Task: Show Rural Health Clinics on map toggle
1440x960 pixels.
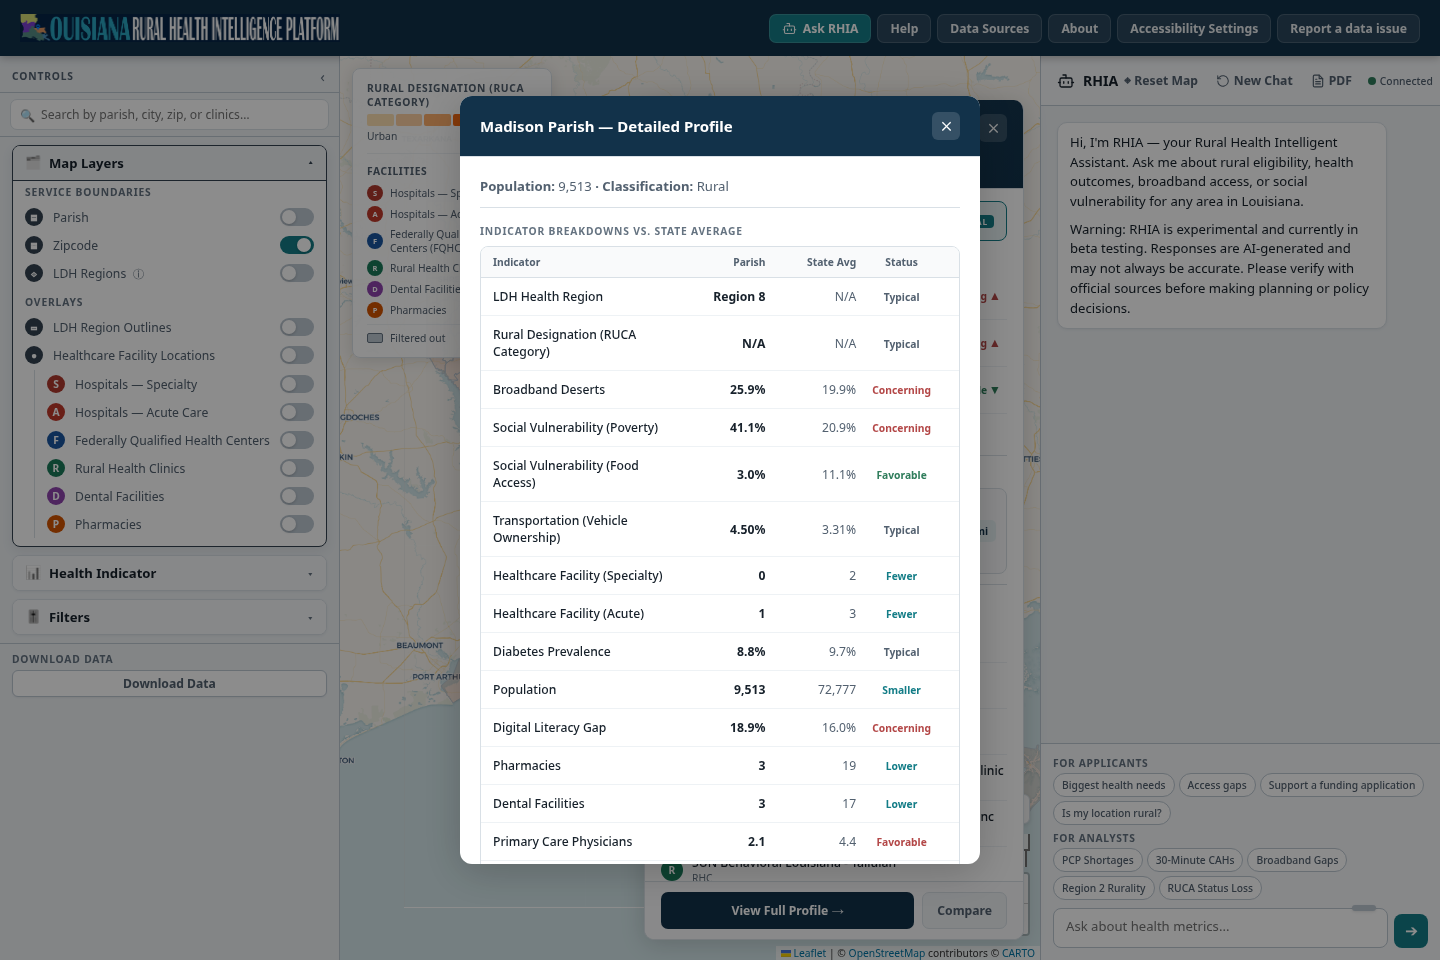Action: pyautogui.click(x=297, y=468)
